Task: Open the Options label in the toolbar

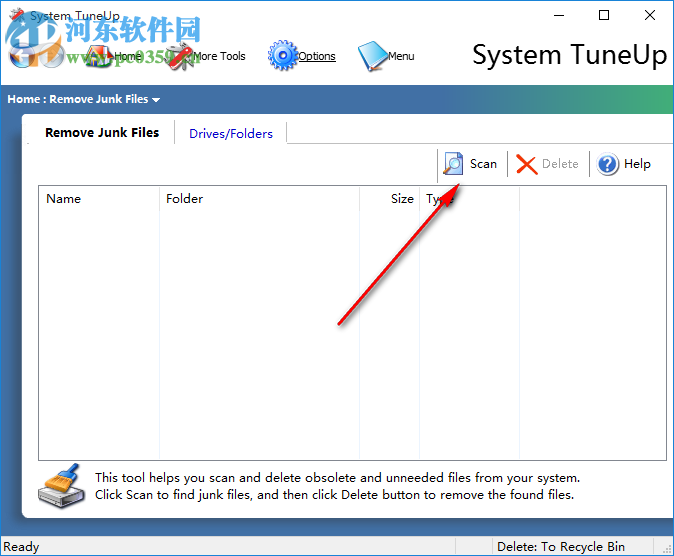Action: click(x=317, y=56)
